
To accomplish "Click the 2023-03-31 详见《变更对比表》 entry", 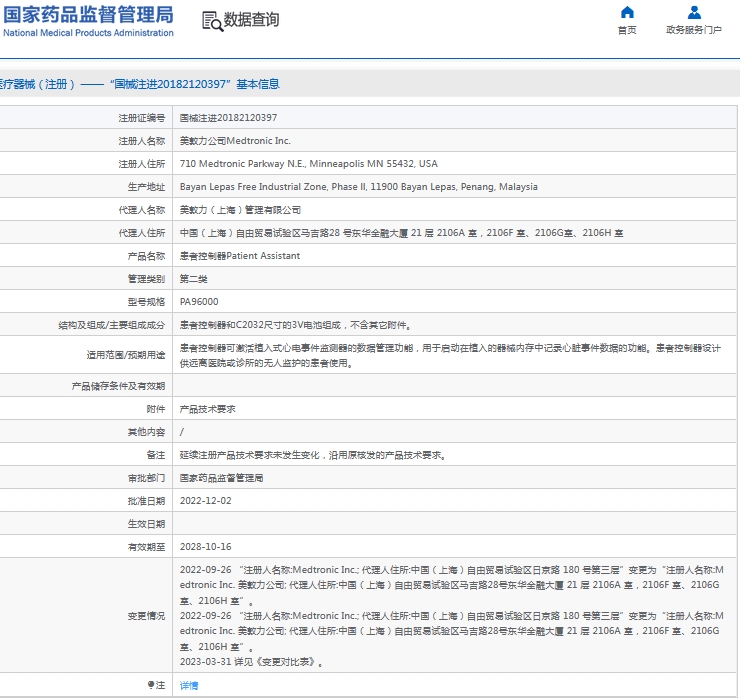I will pyautogui.click(x=252, y=662).
